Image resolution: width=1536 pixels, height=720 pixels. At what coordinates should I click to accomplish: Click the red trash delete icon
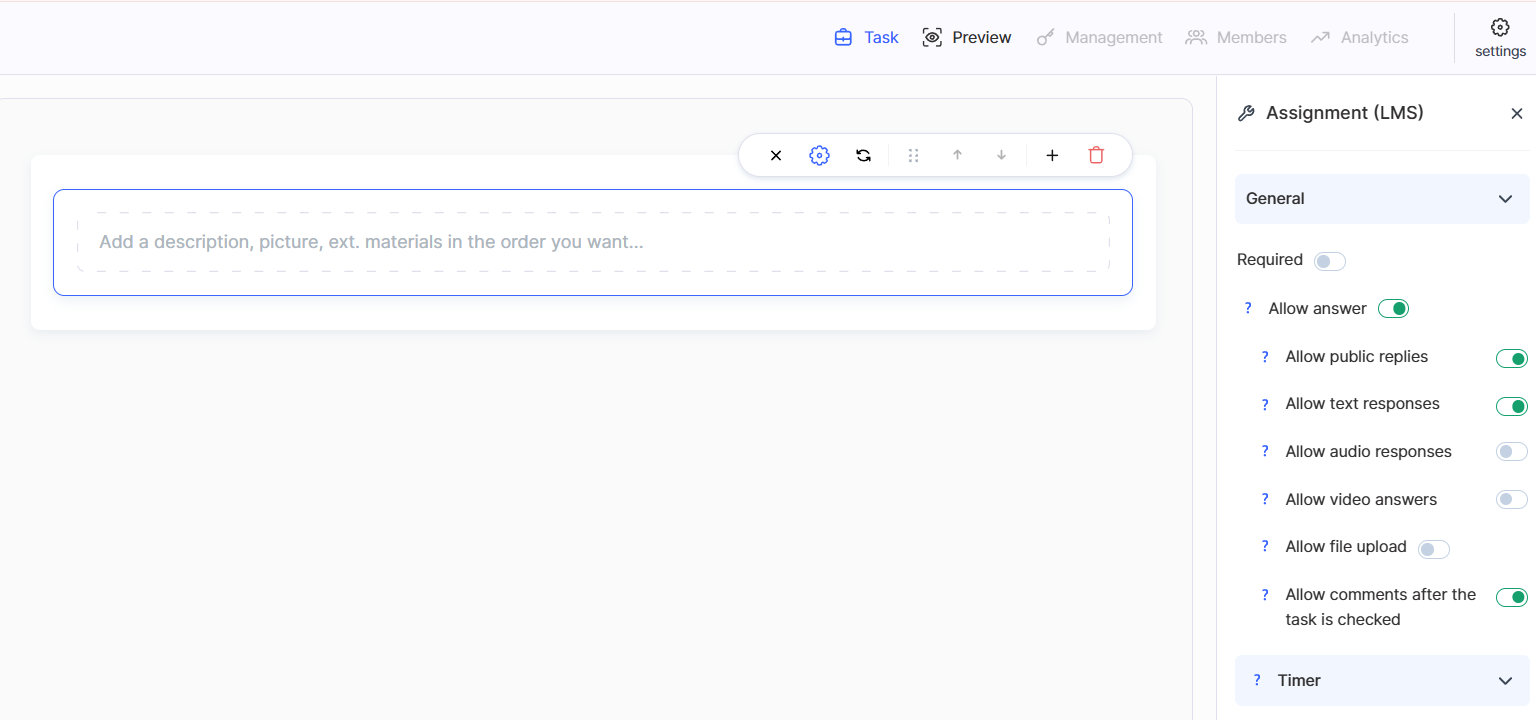(x=1096, y=155)
